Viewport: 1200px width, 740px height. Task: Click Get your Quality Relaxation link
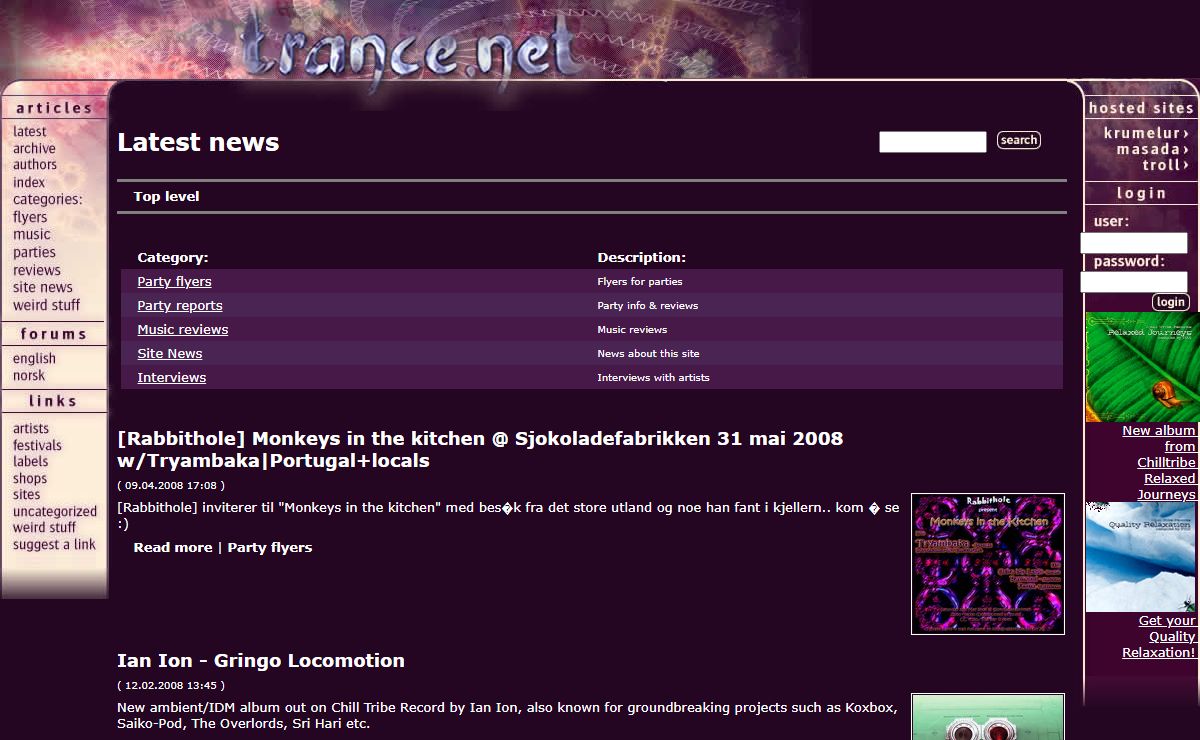(1159, 636)
